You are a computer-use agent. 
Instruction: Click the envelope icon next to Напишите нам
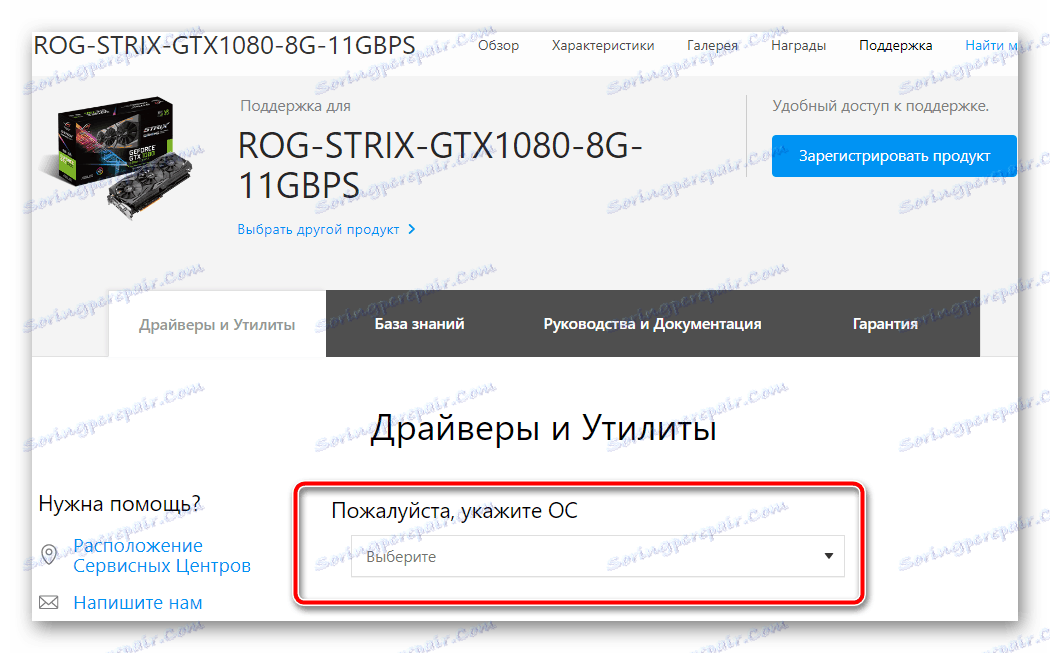coord(49,602)
